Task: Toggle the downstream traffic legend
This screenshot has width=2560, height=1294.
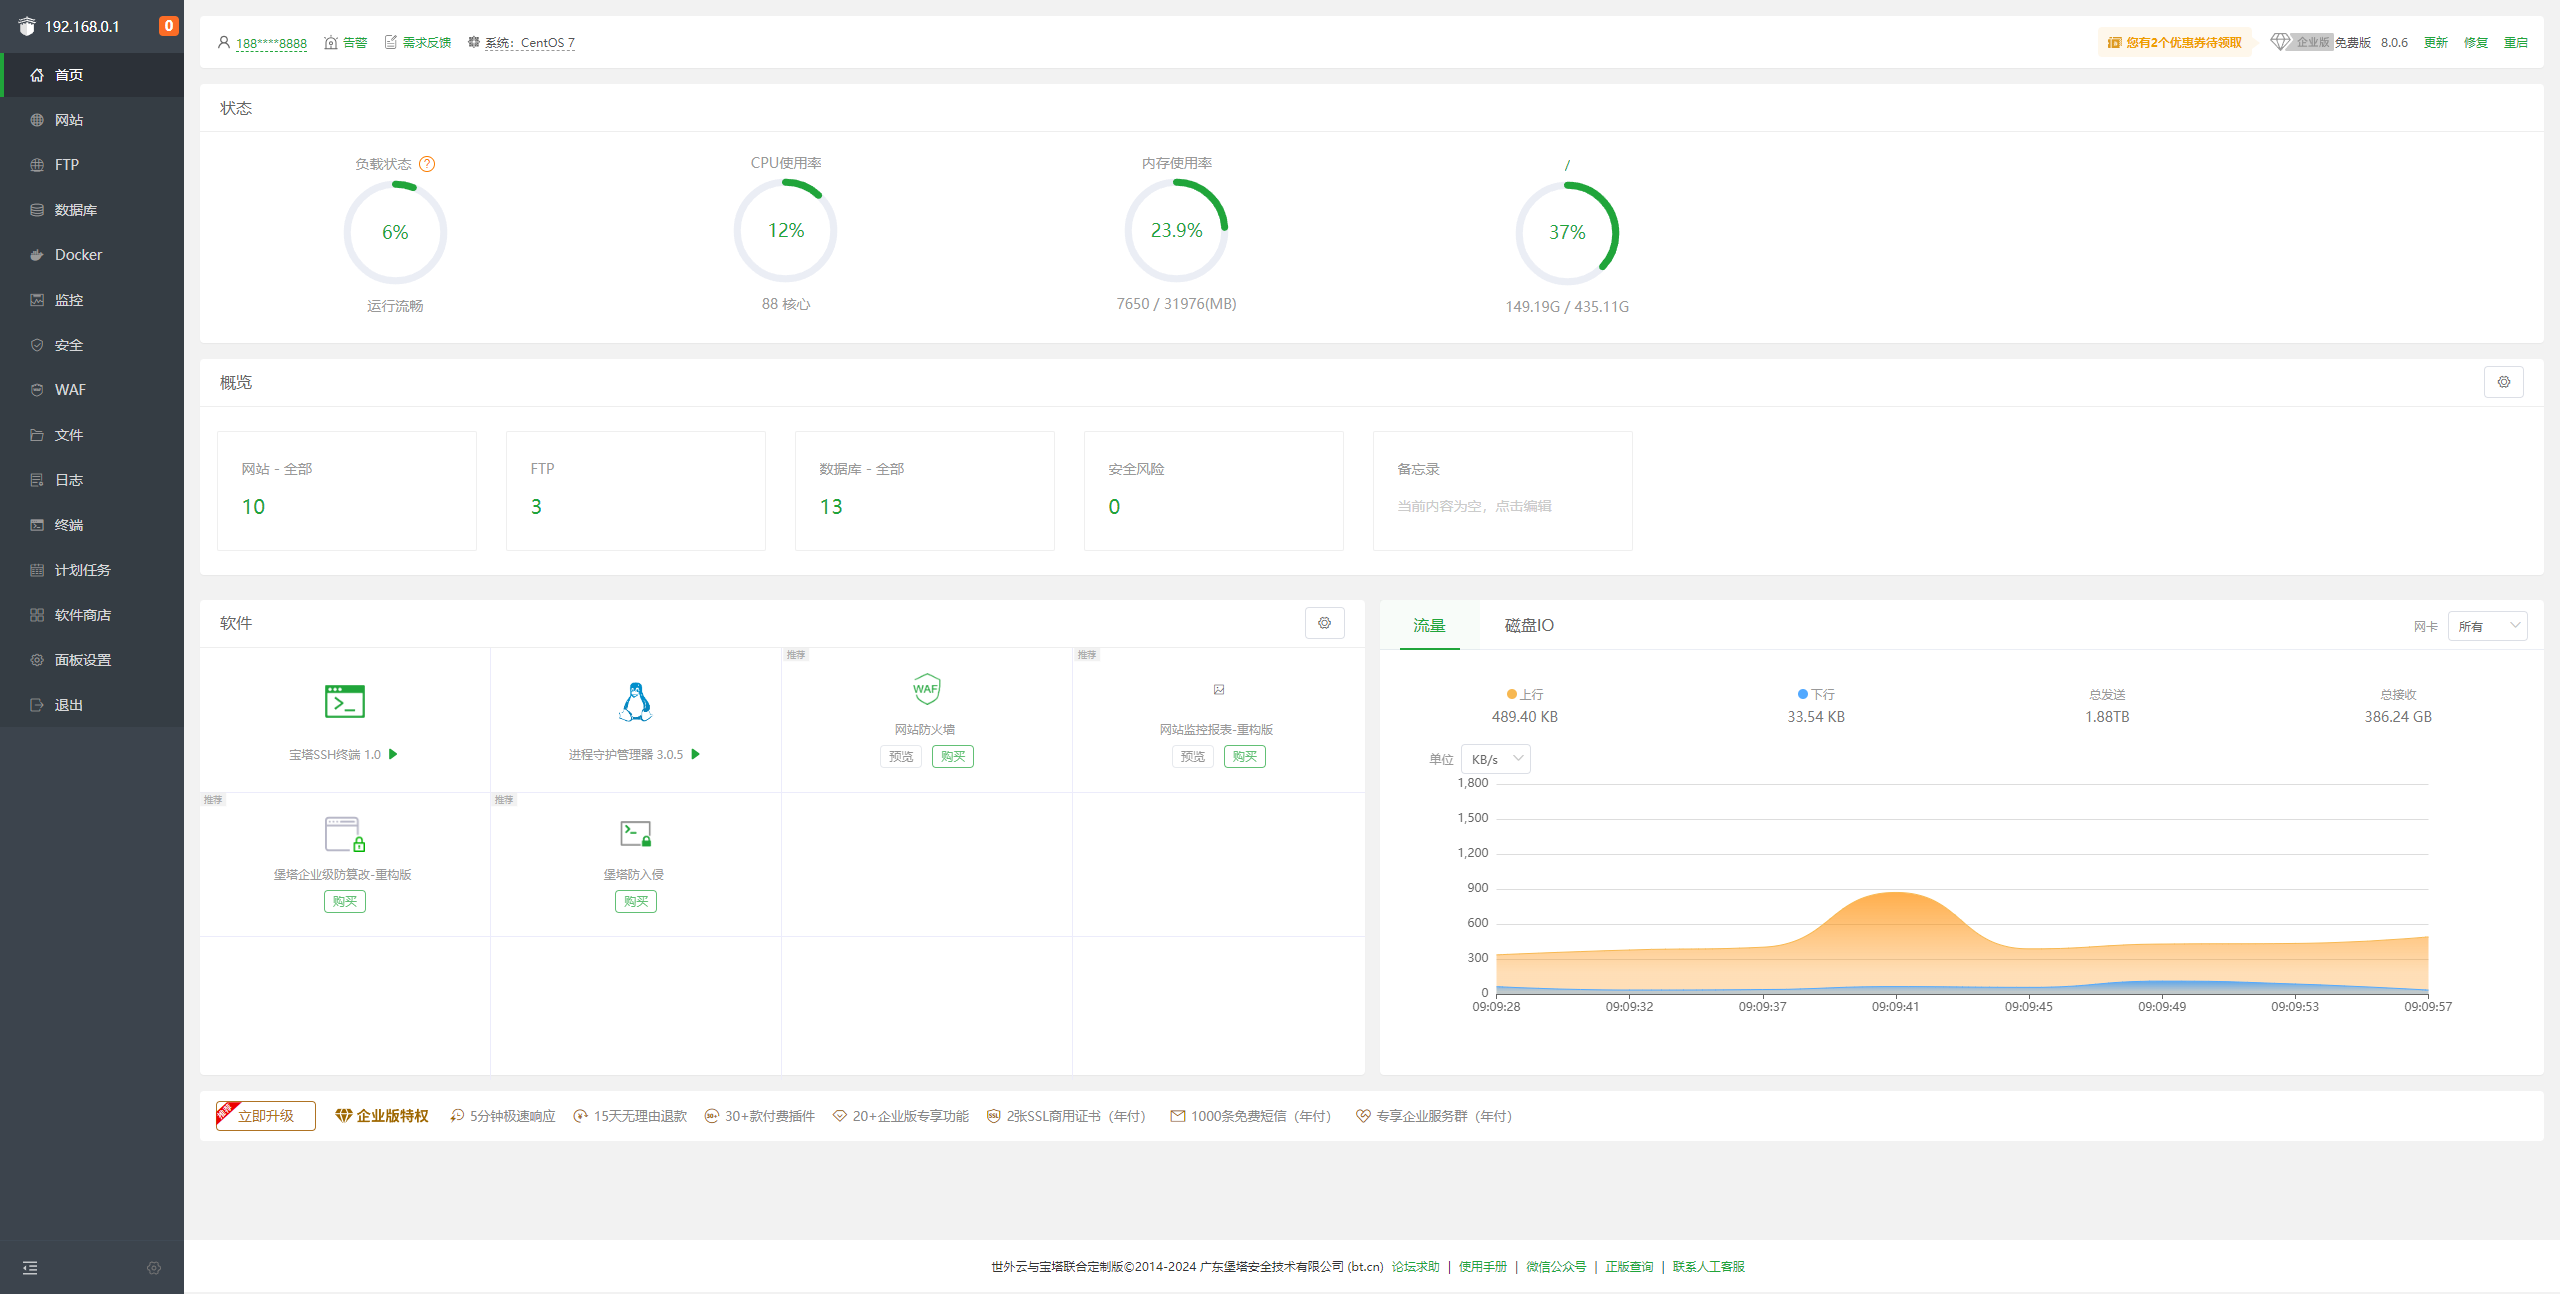Action: (1815, 694)
